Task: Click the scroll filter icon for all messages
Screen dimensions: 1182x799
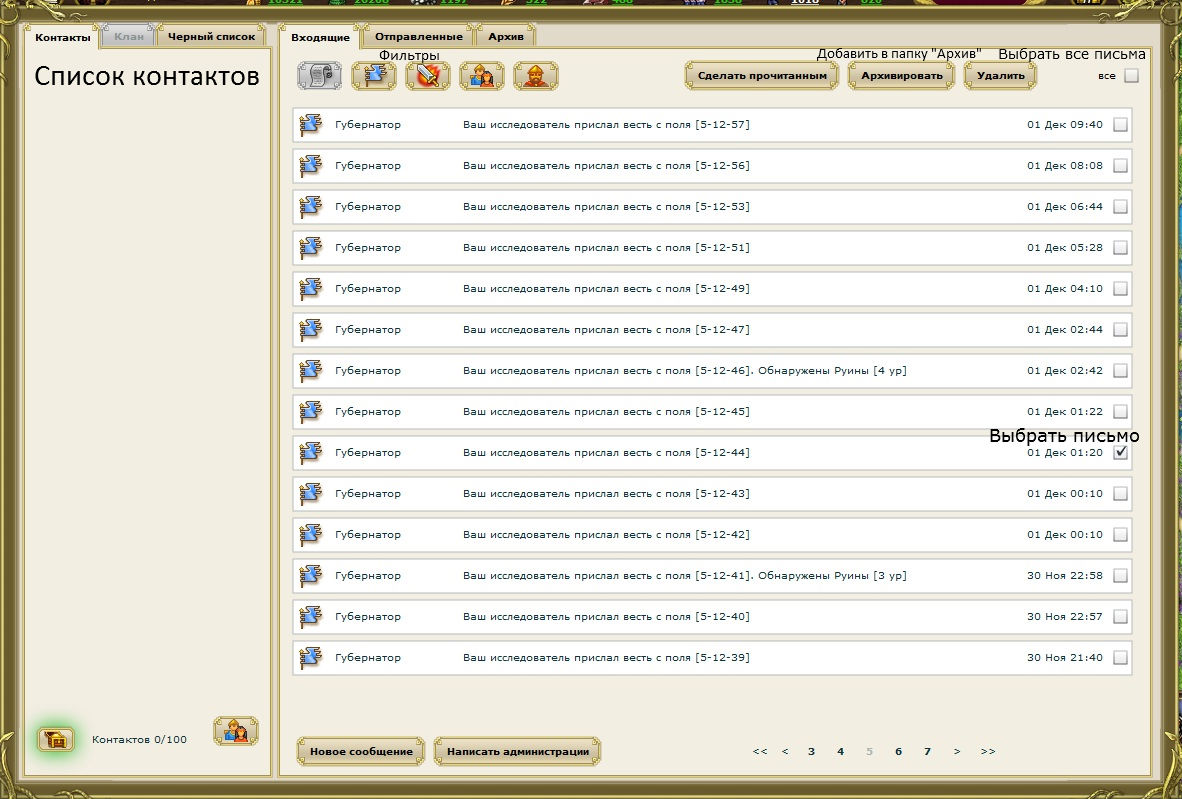Action: coord(319,76)
